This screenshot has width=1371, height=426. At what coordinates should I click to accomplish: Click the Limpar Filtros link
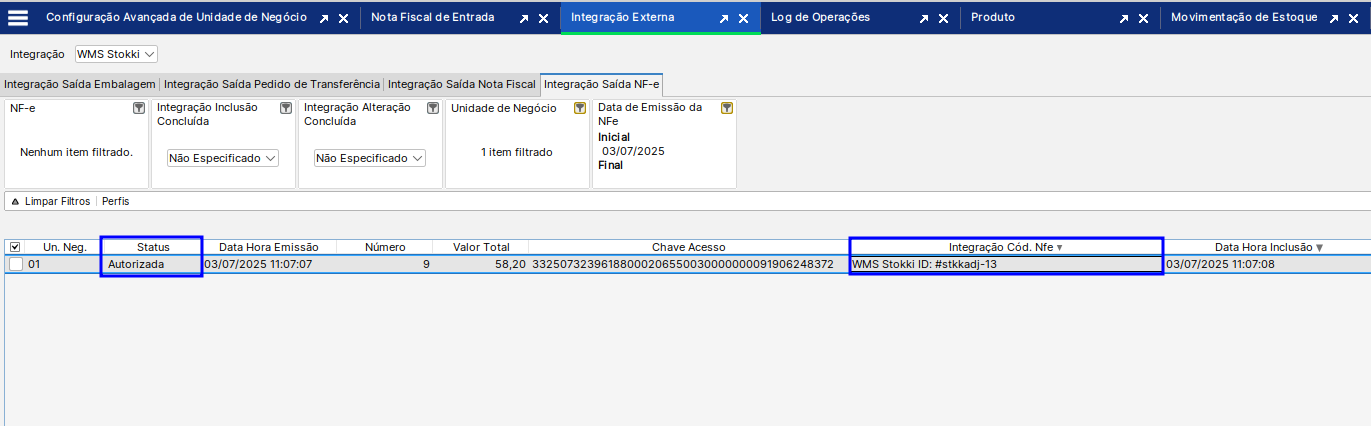pos(57,202)
